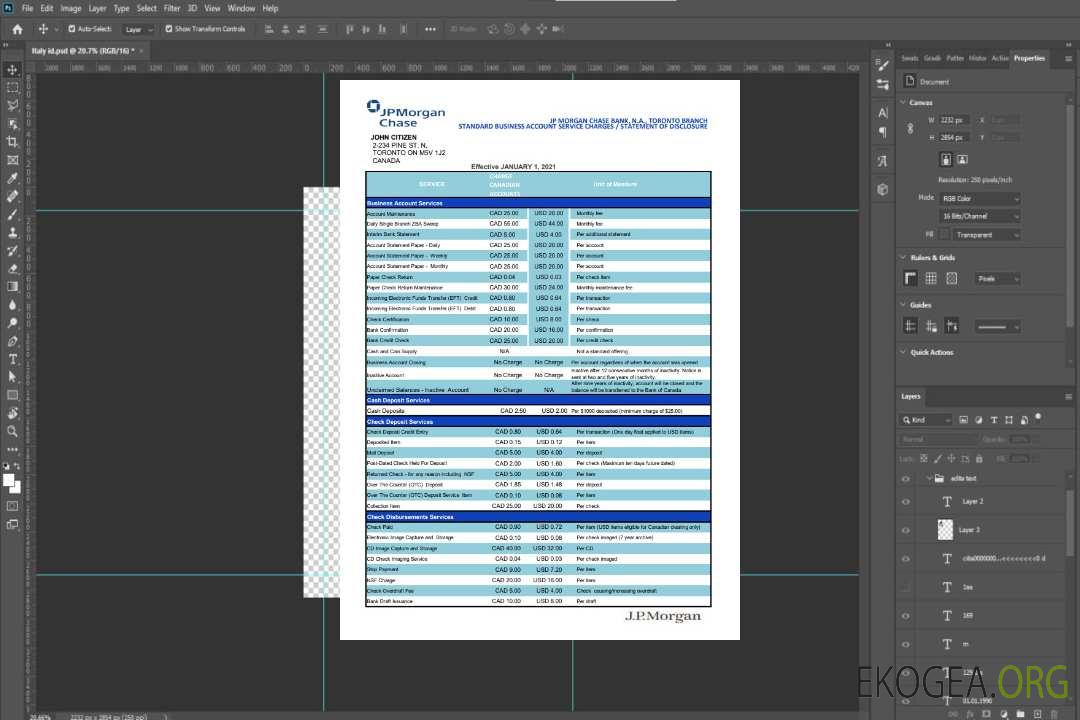Image resolution: width=1080 pixels, height=720 pixels.
Task: Select the Horizontal Type tool
Action: (12, 359)
